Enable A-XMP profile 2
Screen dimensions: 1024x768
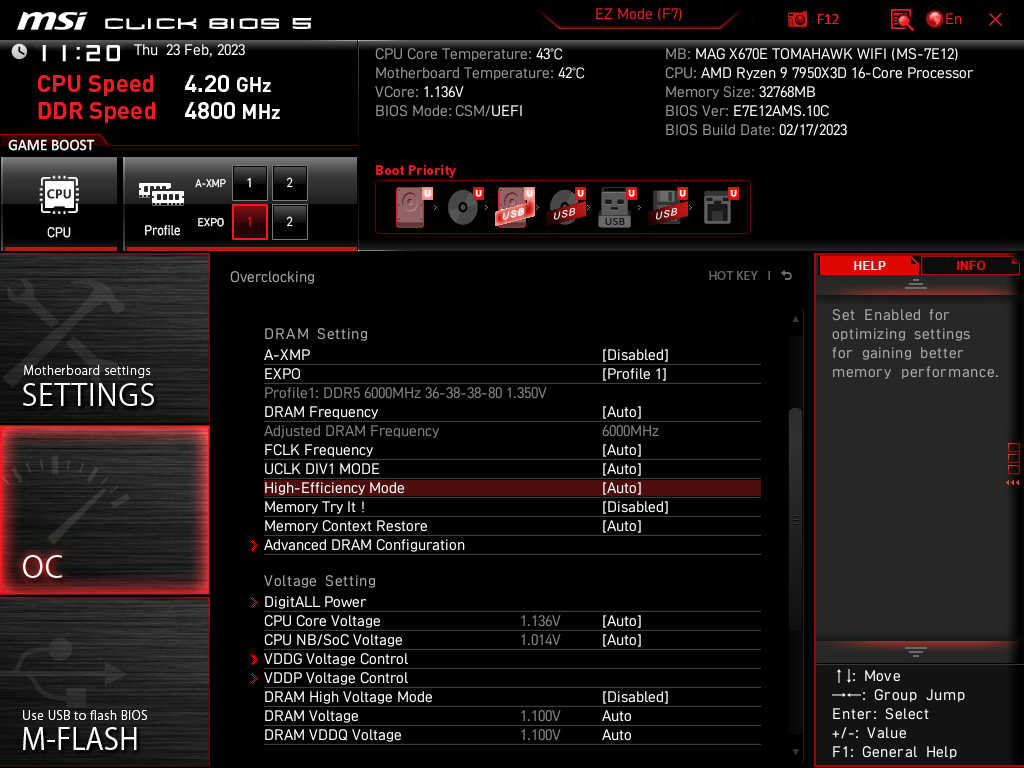pos(289,183)
